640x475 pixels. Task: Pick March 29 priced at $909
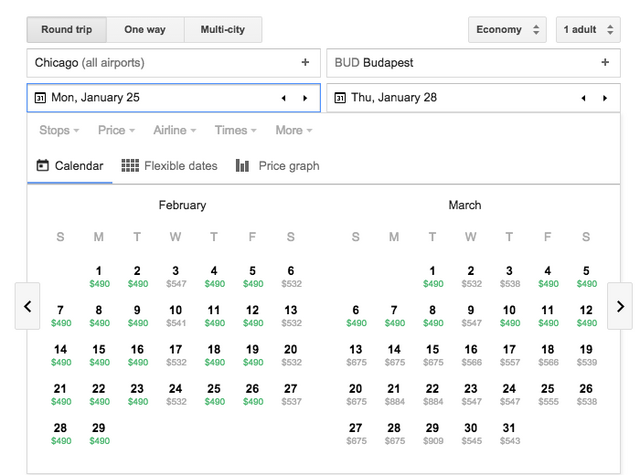point(432,433)
